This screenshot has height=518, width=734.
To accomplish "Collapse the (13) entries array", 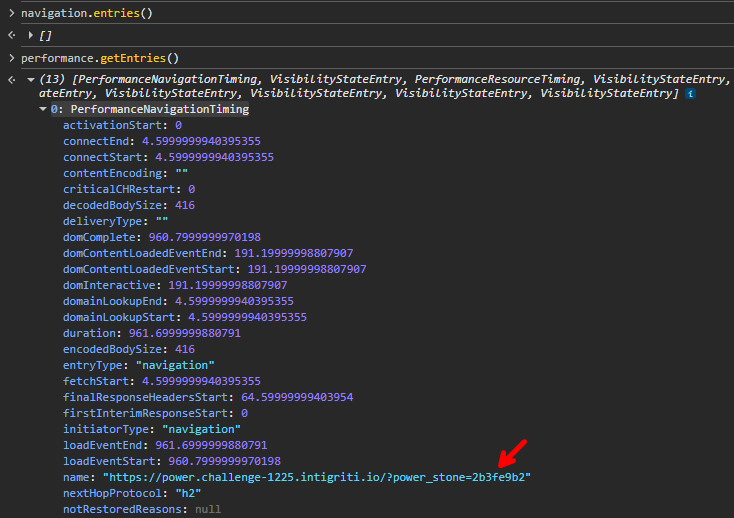I will pos(31,80).
